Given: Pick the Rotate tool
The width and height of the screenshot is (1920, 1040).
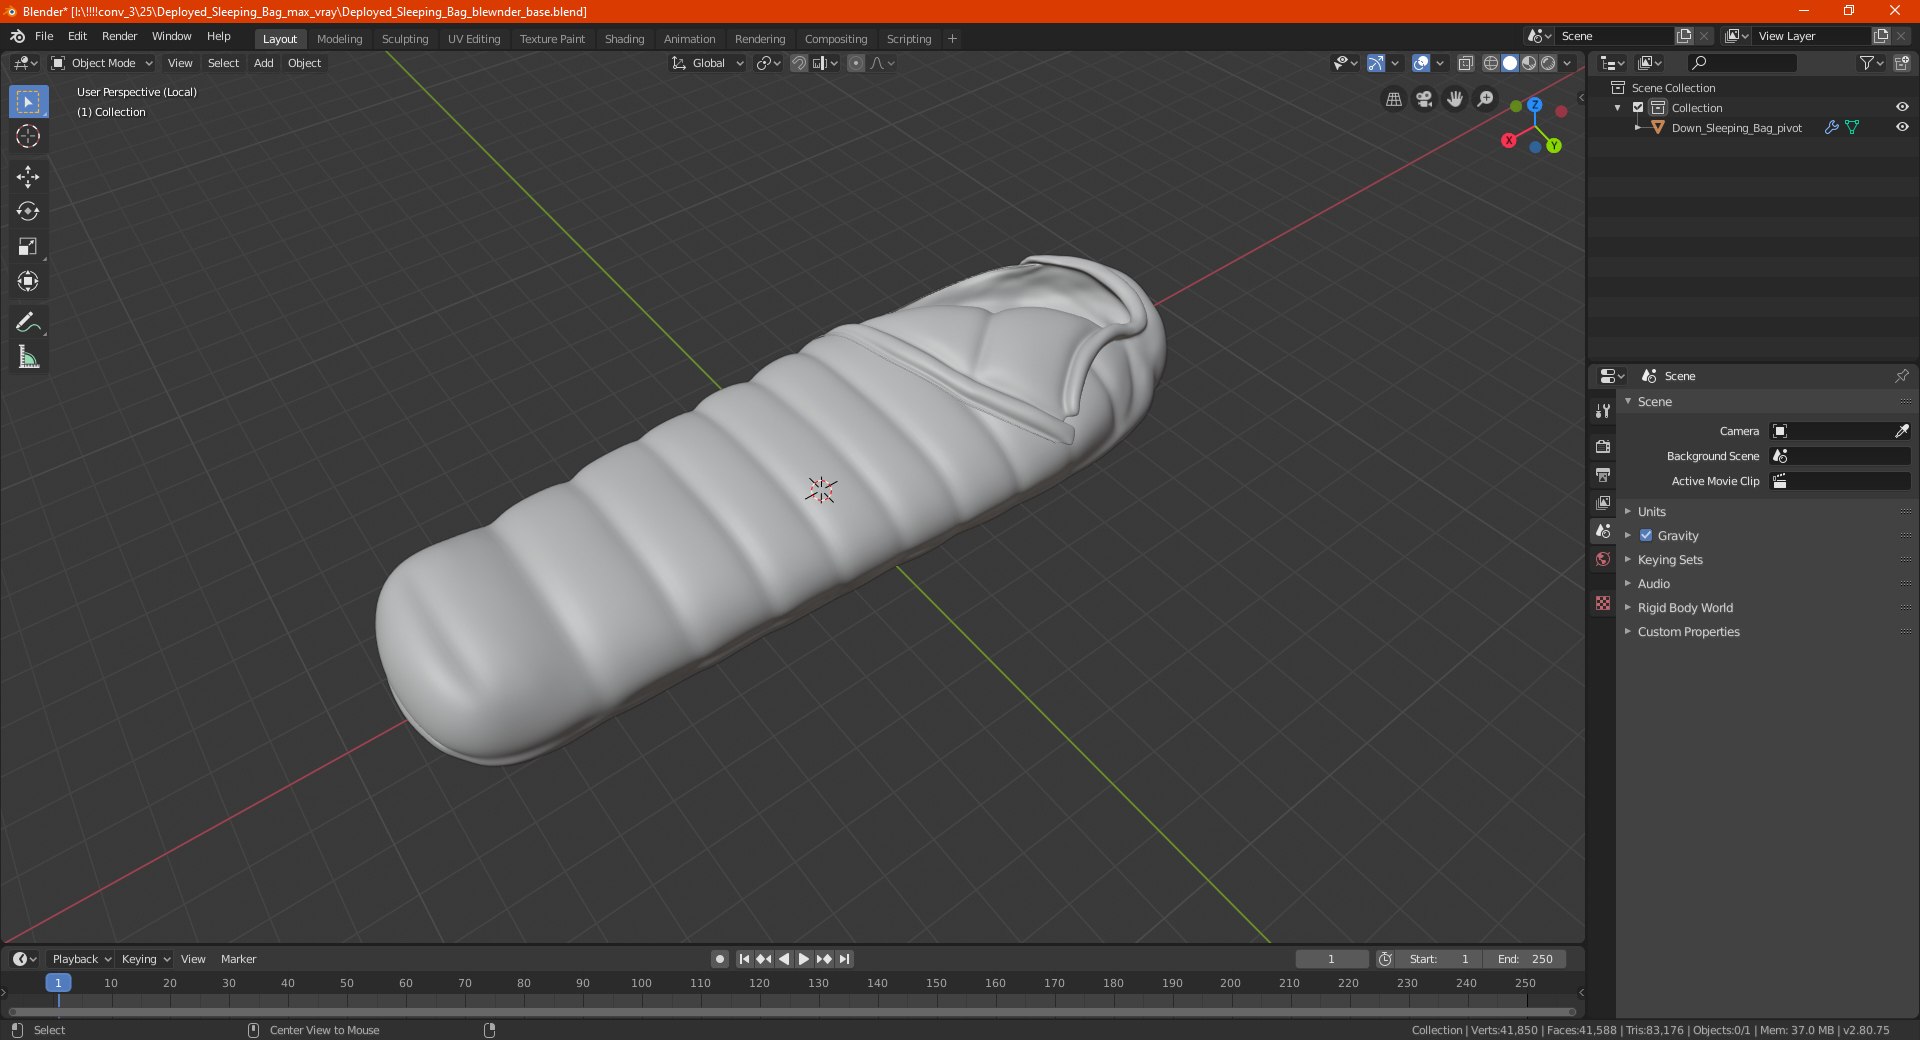Looking at the screenshot, I should pos(28,211).
